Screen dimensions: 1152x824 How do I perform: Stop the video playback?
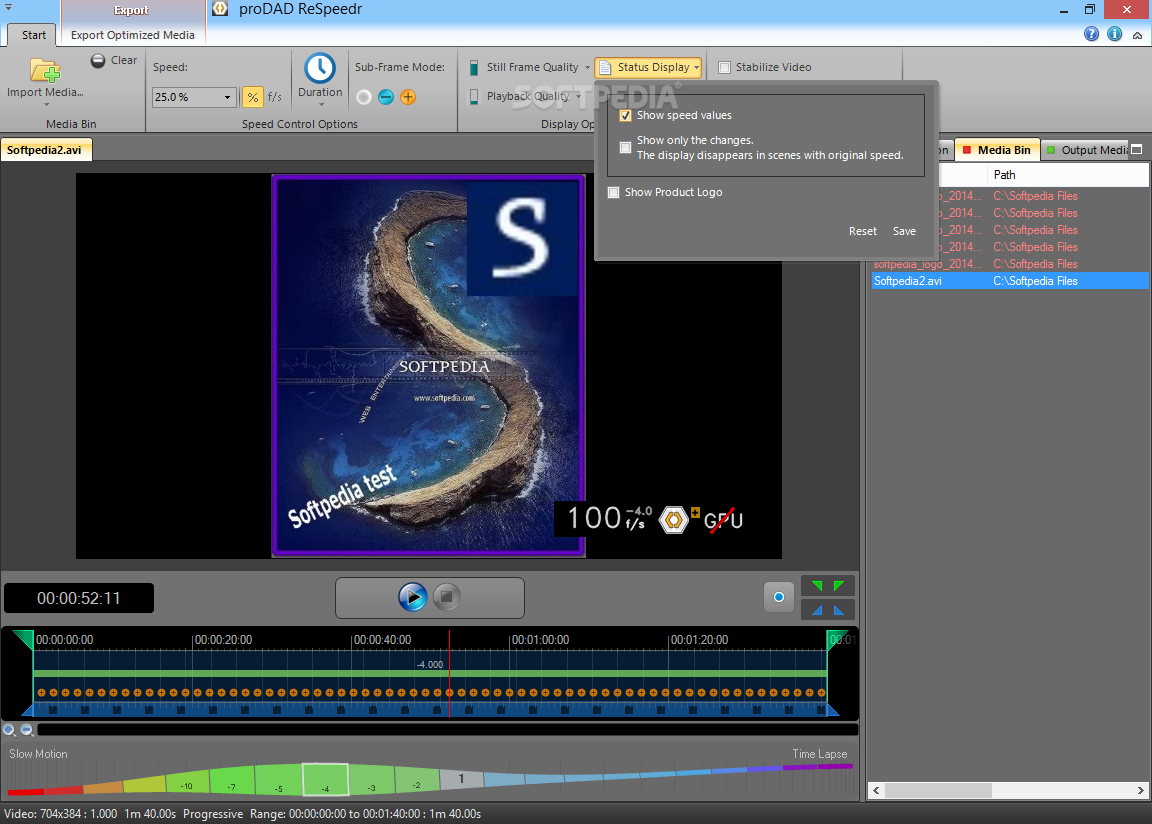click(x=446, y=597)
